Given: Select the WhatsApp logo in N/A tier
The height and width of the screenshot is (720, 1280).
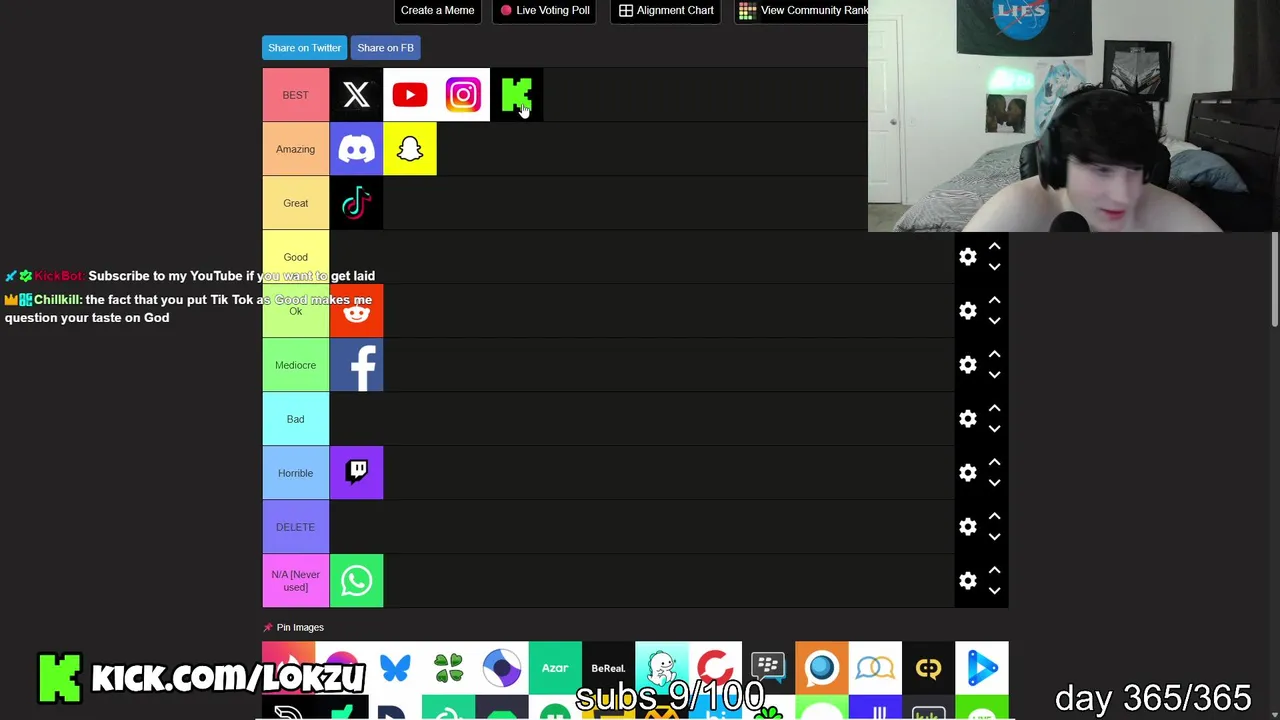Looking at the screenshot, I should click(x=356, y=581).
